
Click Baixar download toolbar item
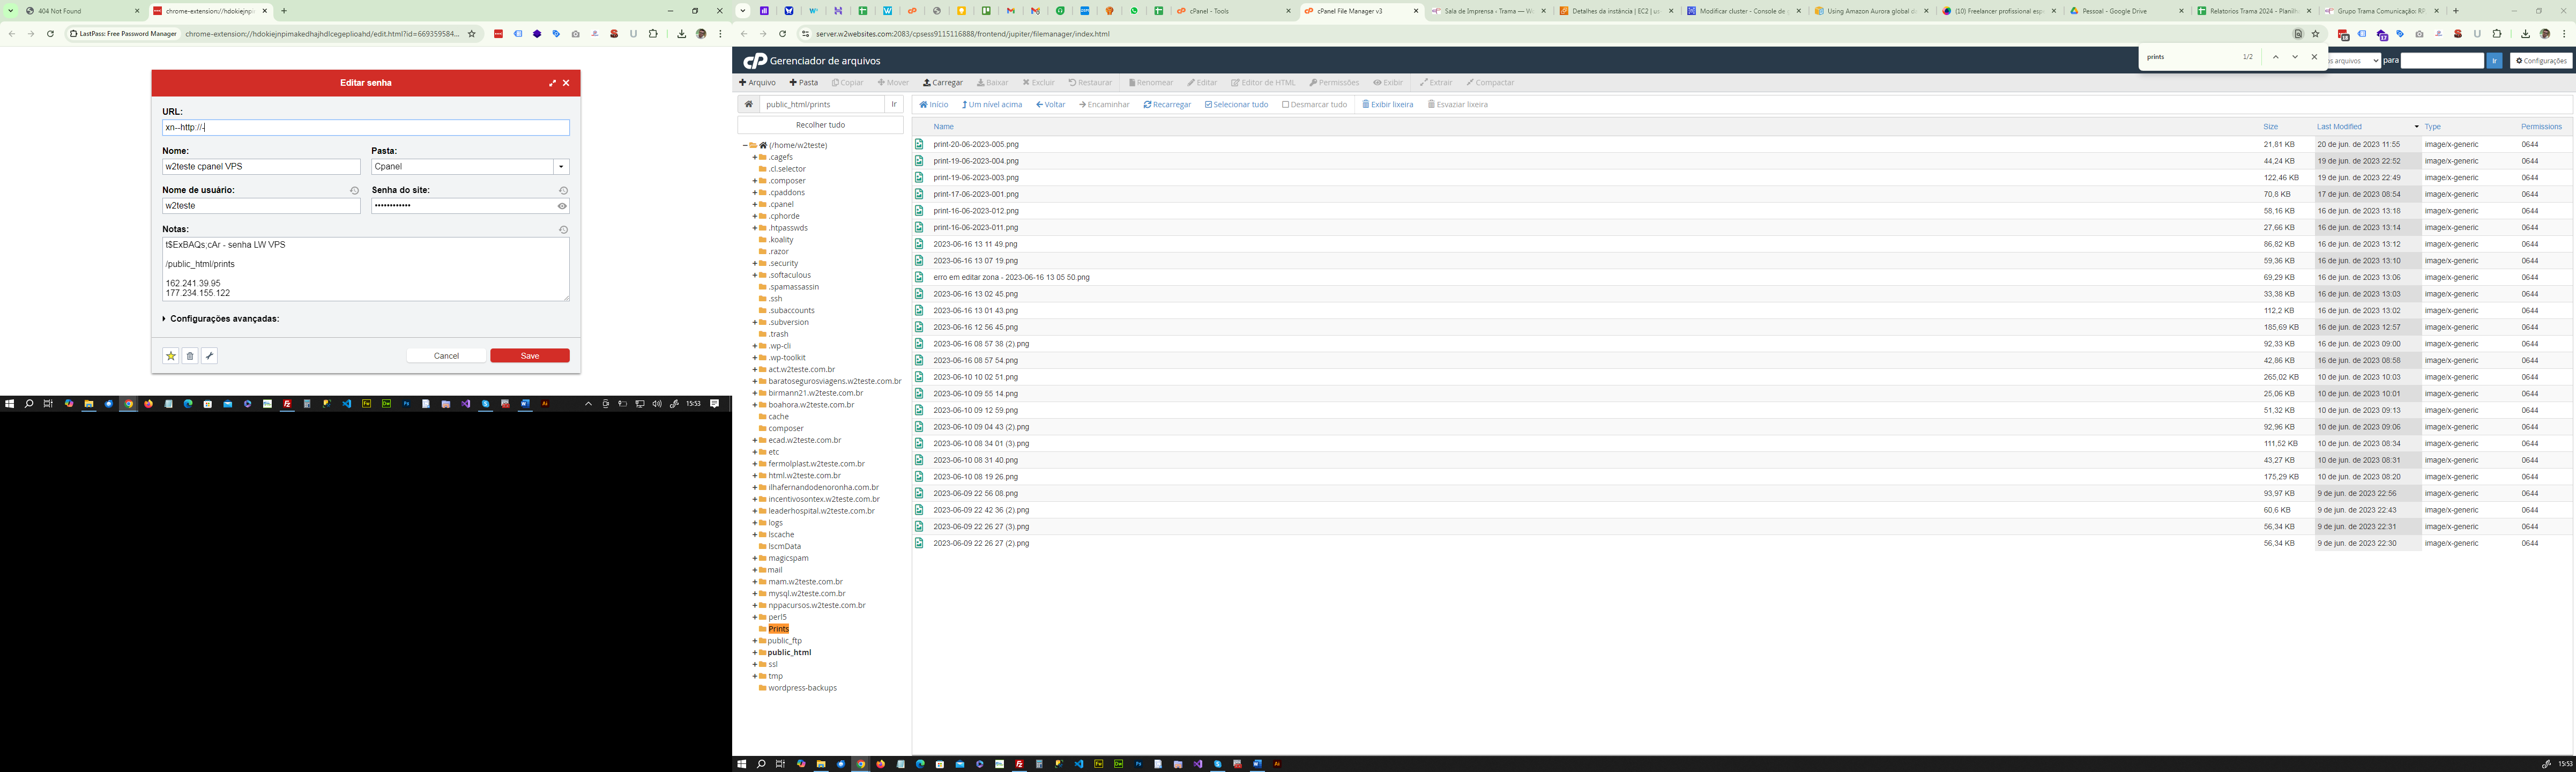point(992,83)
